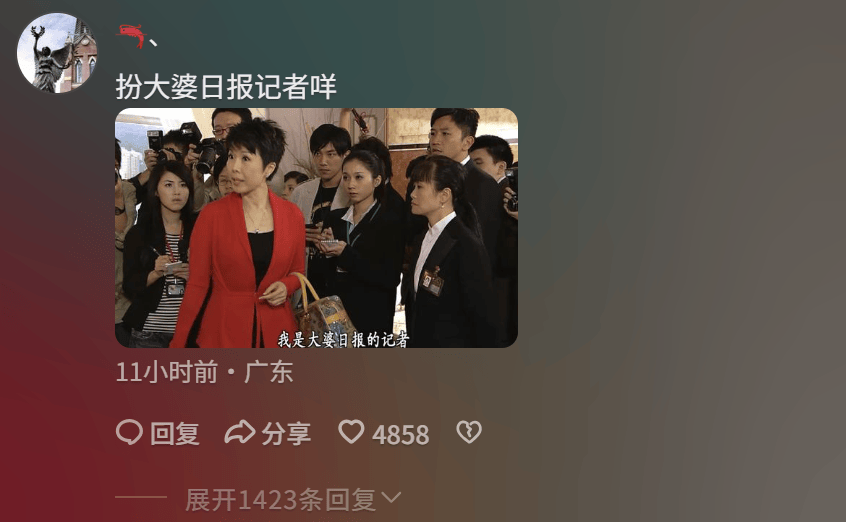Click the 分享 share label

(286, 433)
